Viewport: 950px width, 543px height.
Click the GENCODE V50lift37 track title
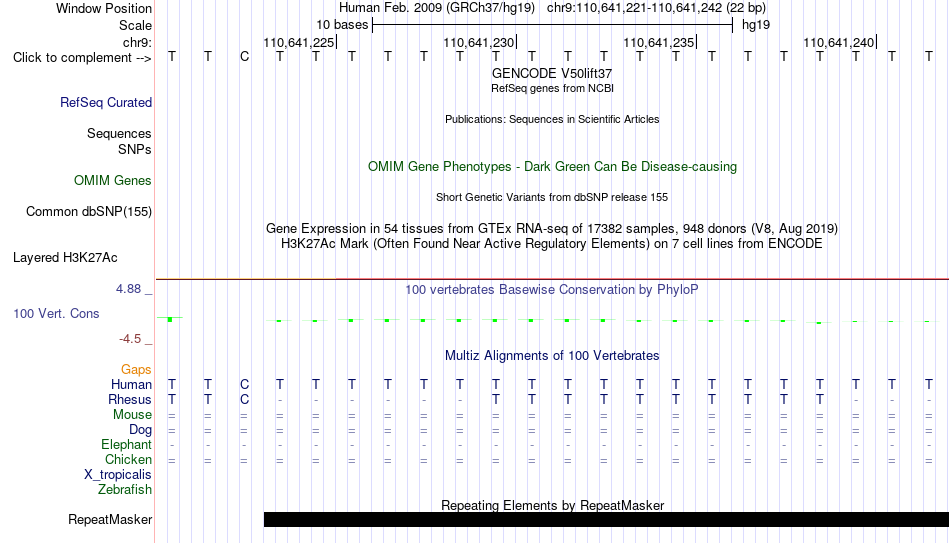point(552,73)
